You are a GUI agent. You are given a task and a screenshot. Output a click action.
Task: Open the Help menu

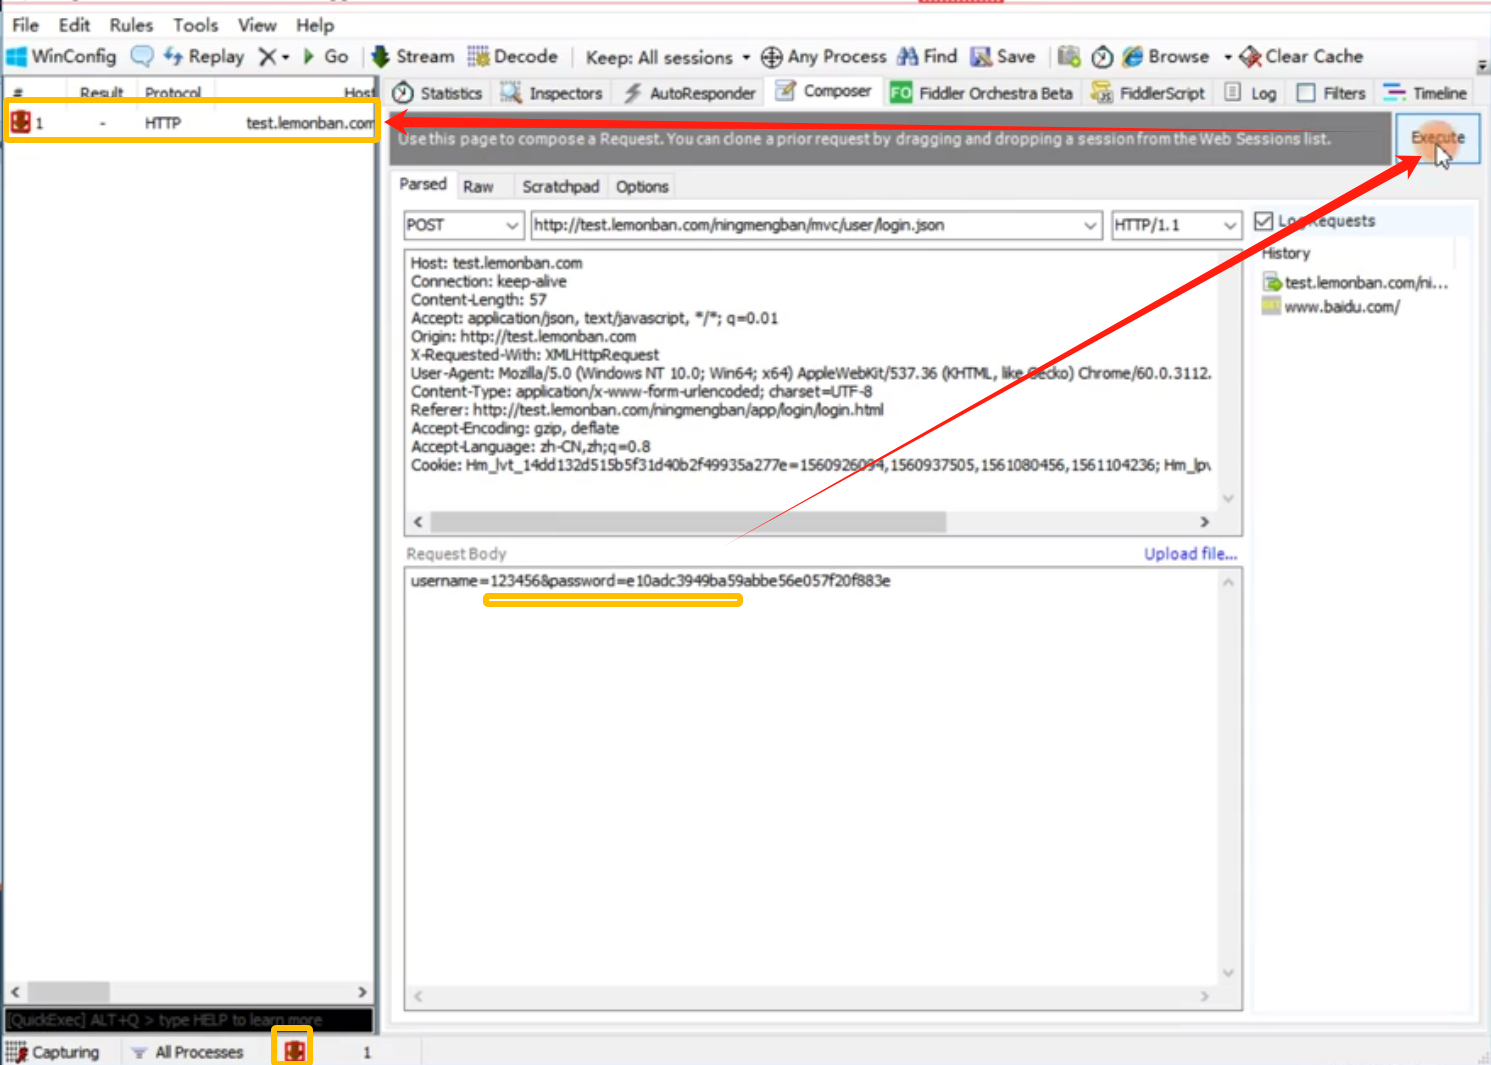click(x=315, y=25)
